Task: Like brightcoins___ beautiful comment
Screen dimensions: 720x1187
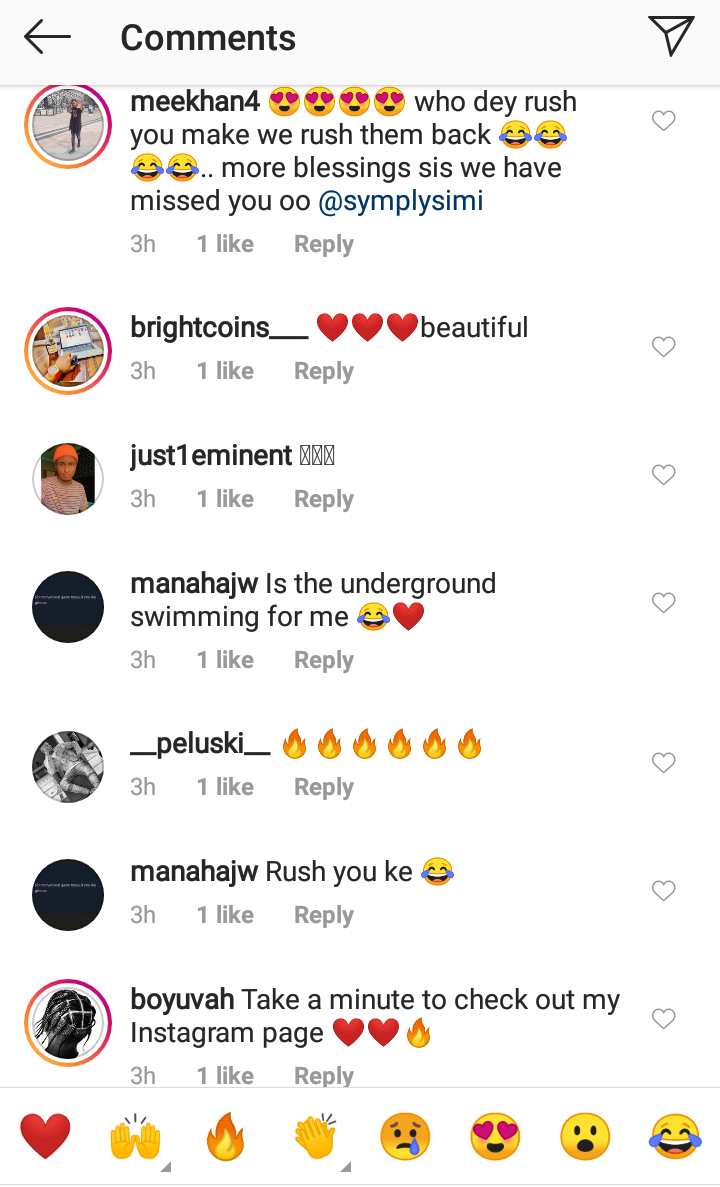Action: [664, 347]
